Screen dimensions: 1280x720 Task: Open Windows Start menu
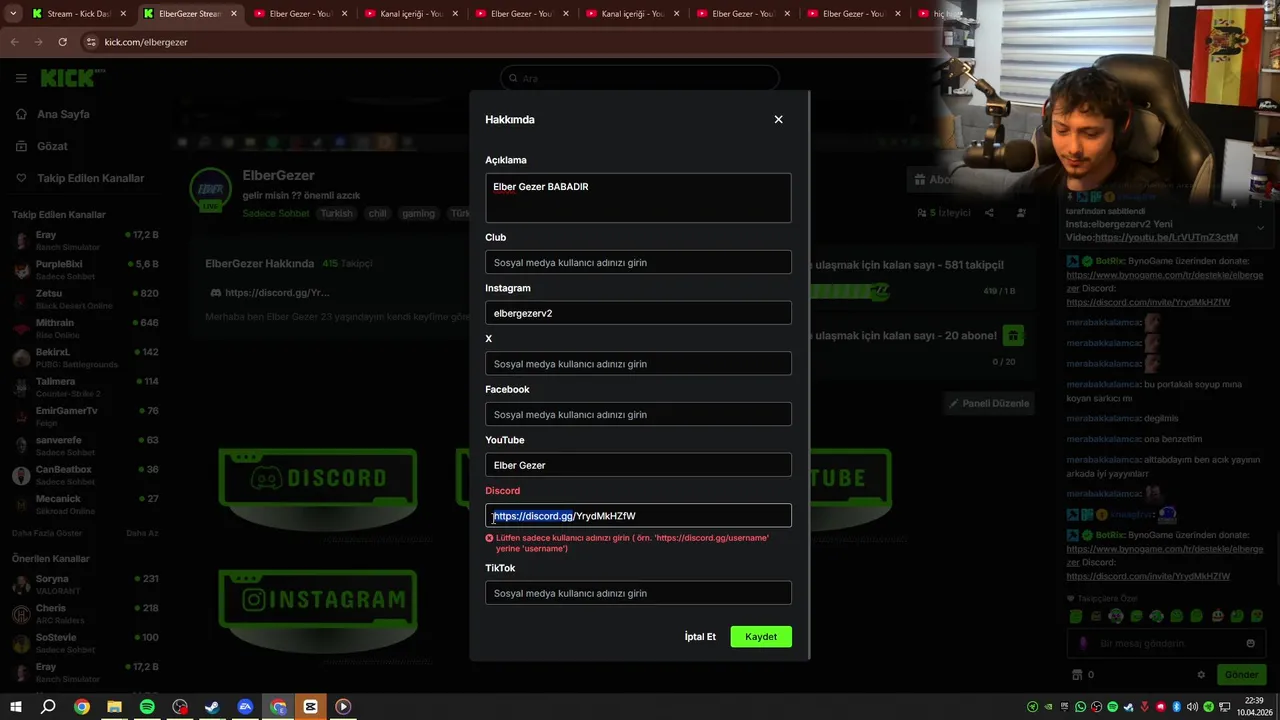click(15, 707)
